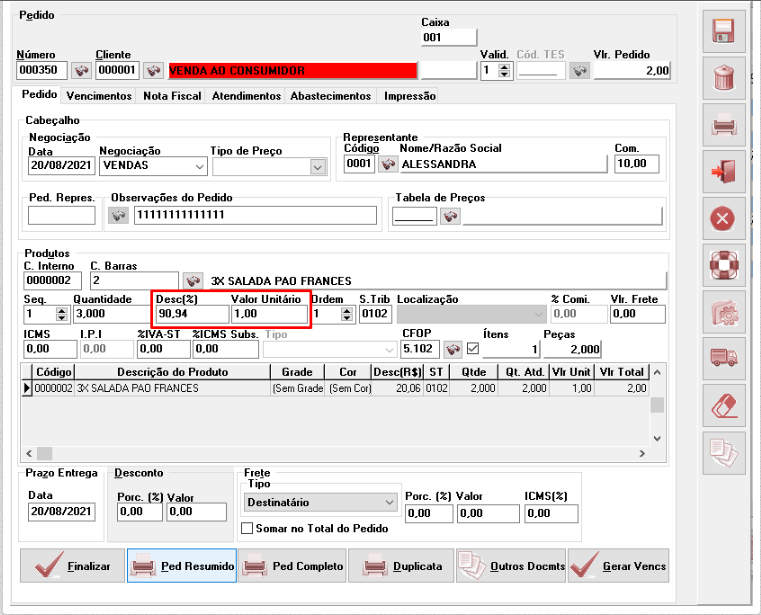Click the Ped Resumido button
The image size is (761, 615).
coord(182,566)
